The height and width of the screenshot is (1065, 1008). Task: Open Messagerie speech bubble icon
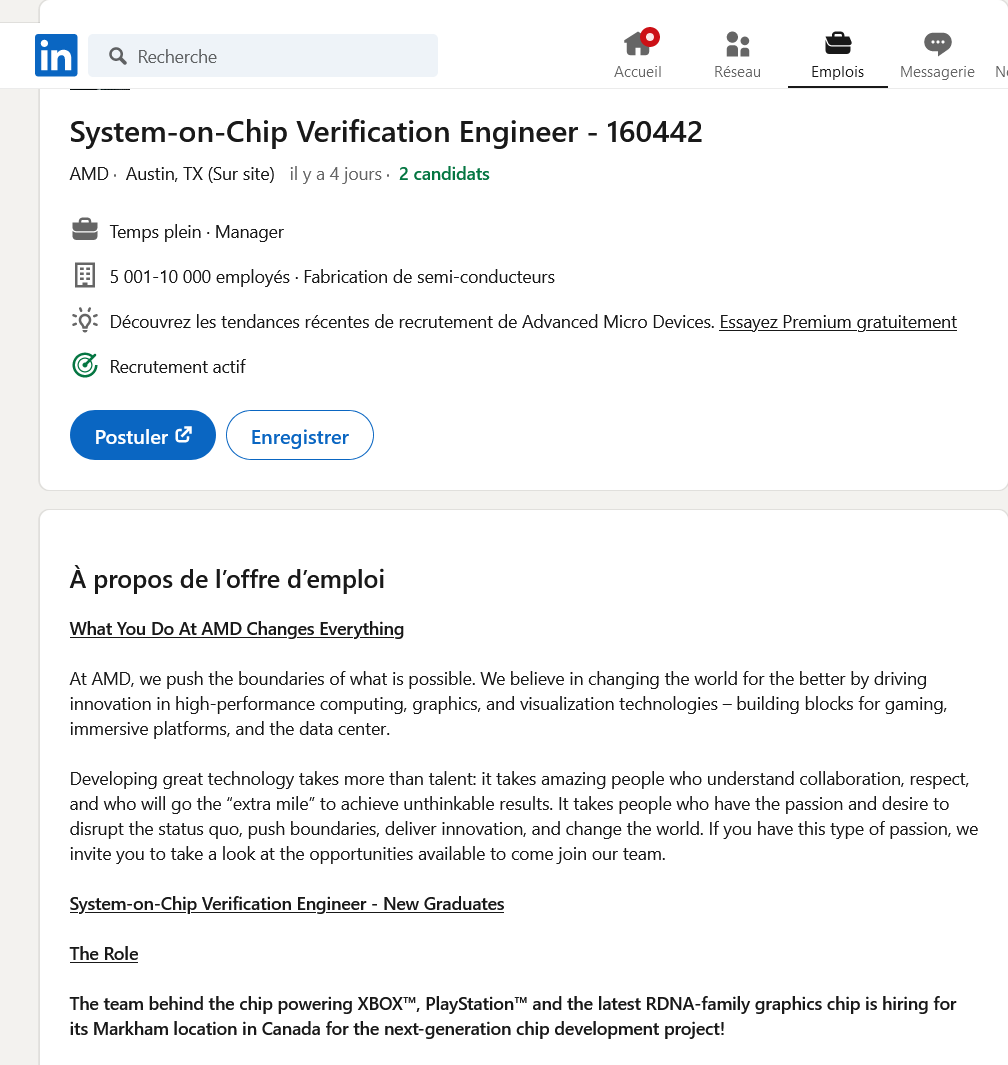[937, 55]
